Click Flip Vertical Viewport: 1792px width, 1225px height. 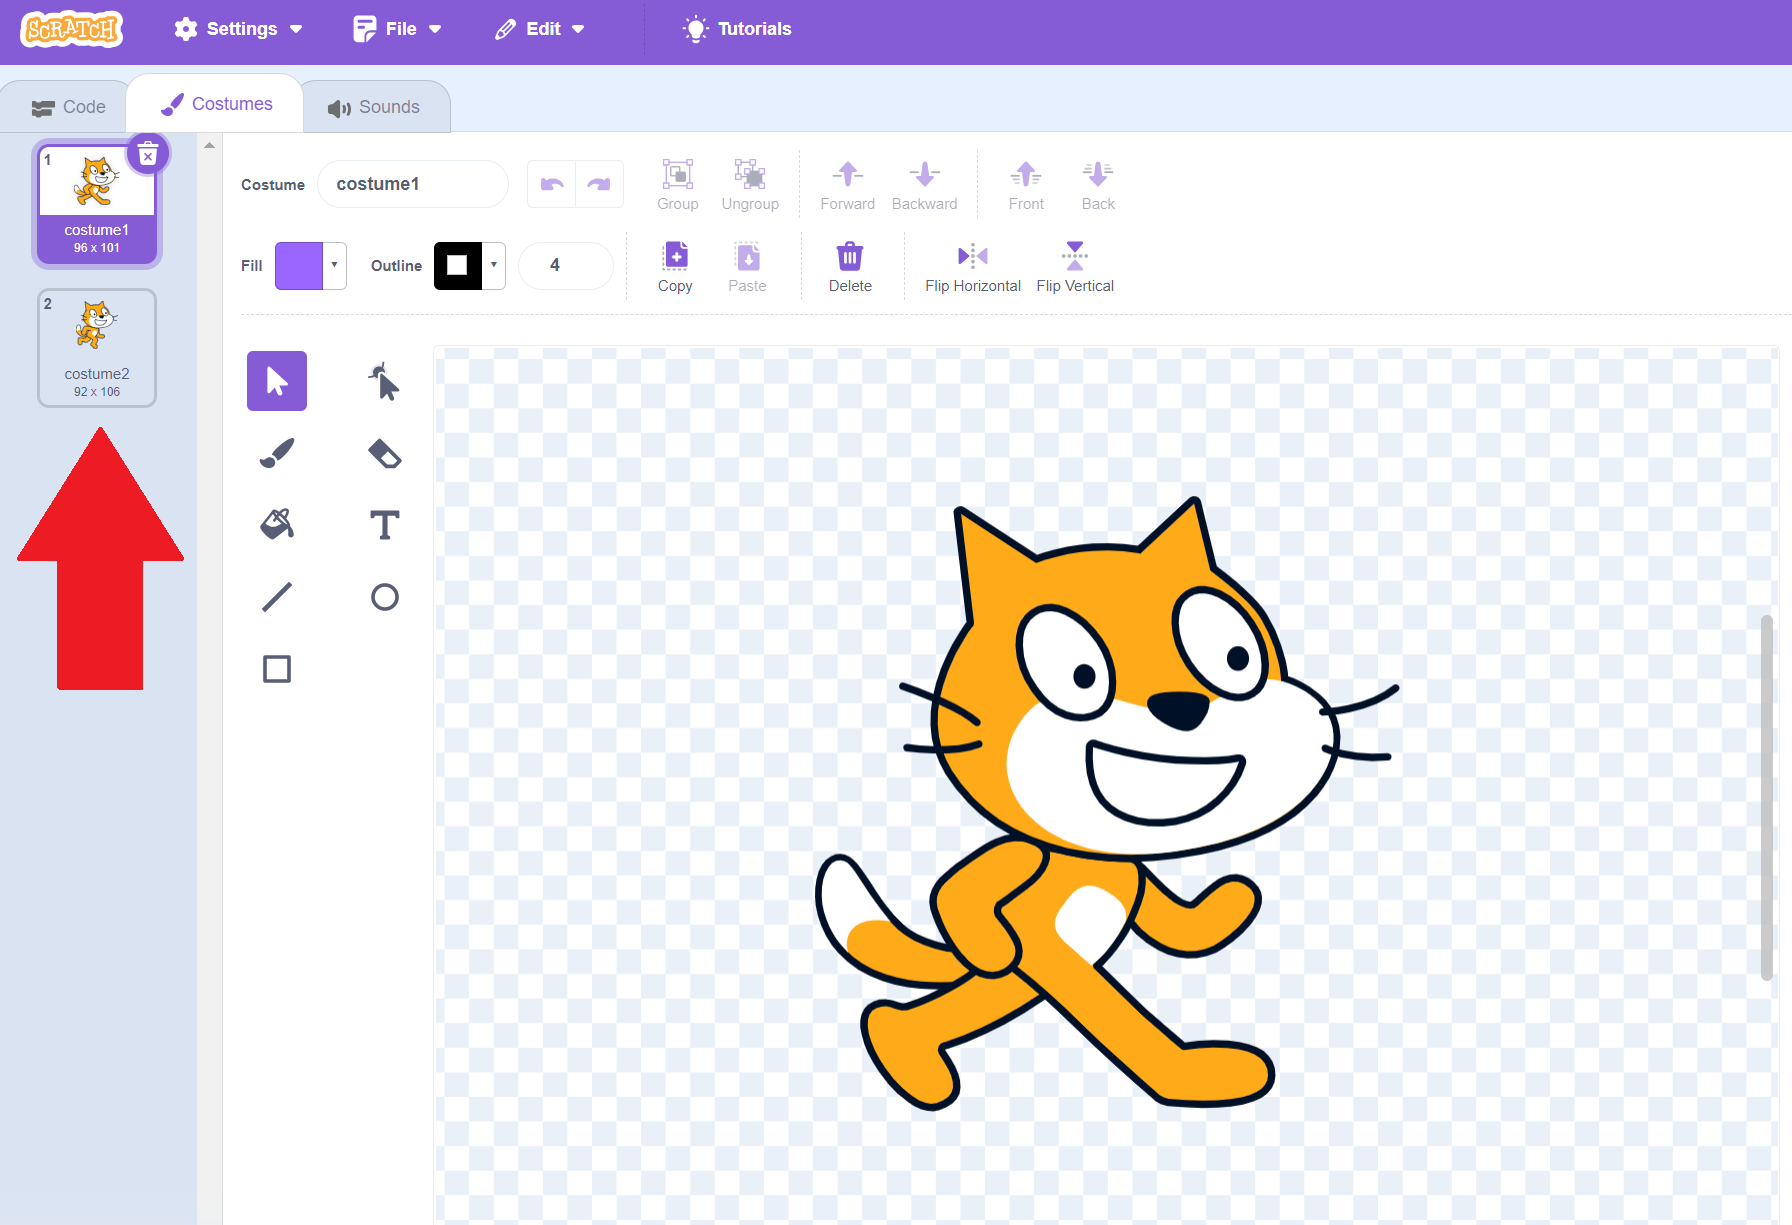point(1075,267)
